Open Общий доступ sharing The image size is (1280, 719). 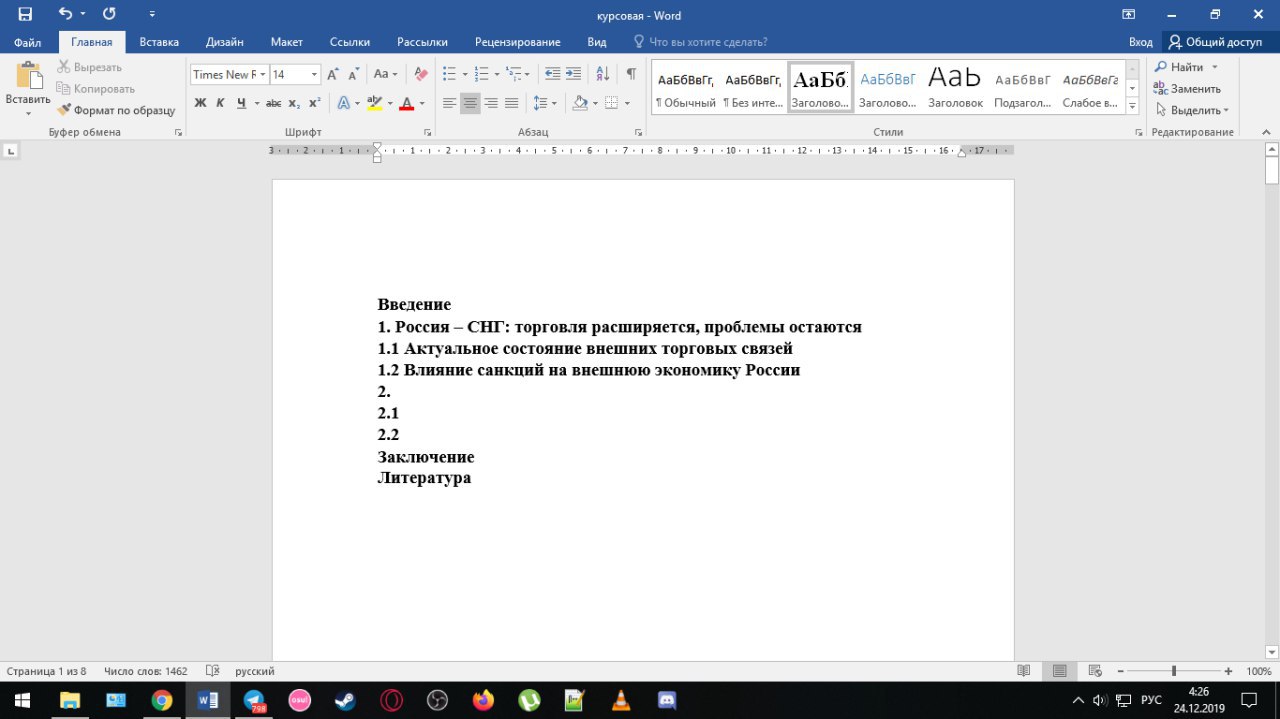point(1216,42)
